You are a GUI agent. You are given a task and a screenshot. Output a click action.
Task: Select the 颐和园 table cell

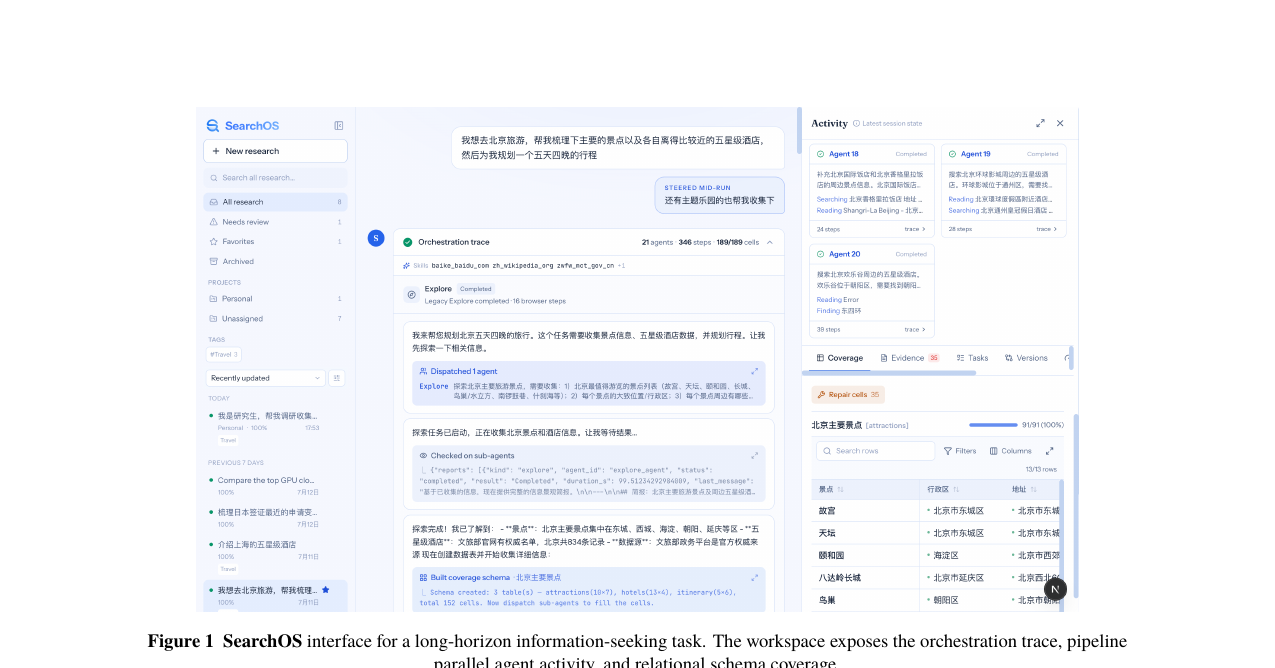865,555
